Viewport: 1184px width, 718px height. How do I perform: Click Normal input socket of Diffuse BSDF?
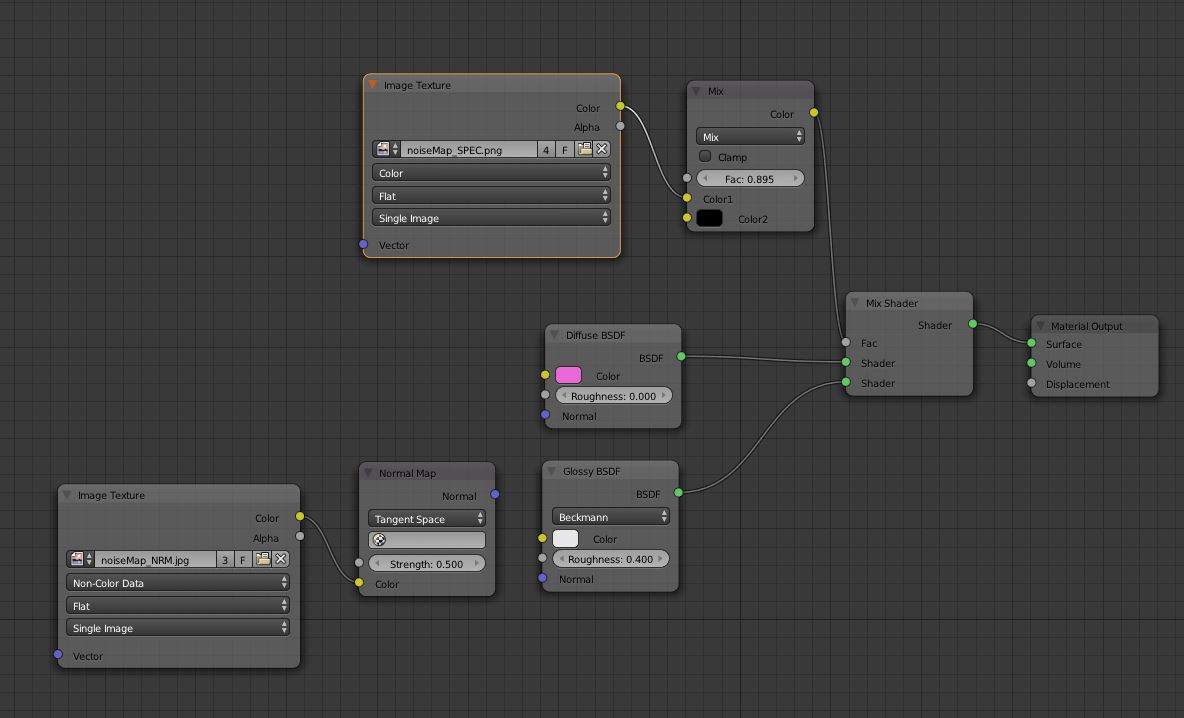[545, 414]
